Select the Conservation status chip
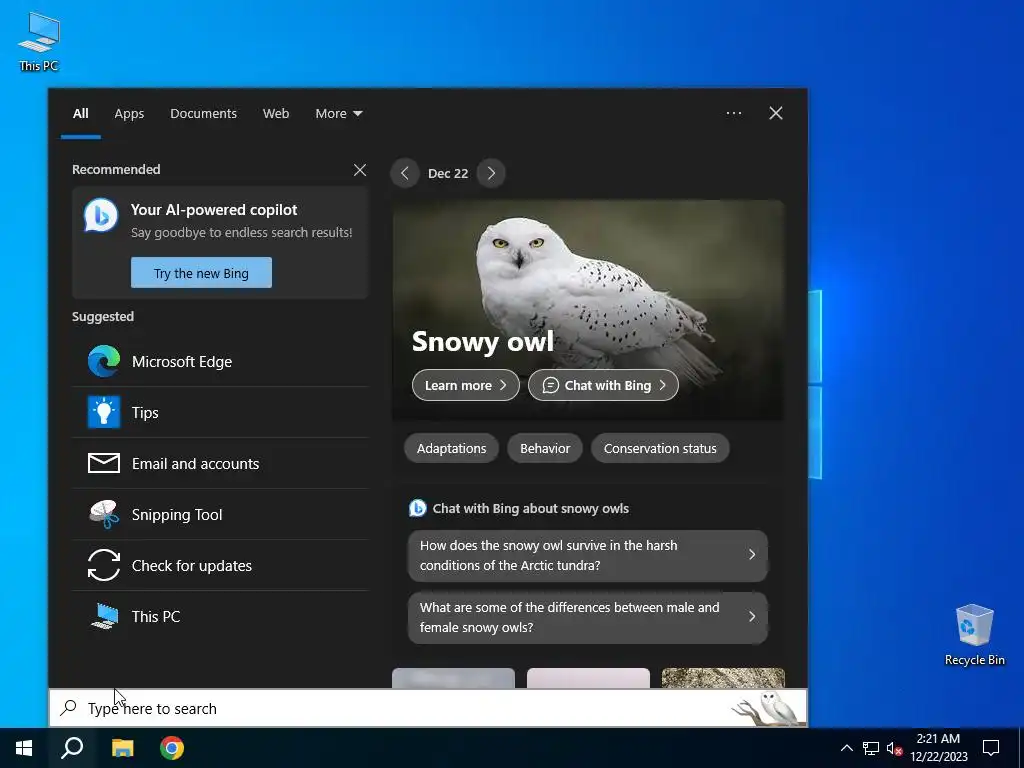Screen dimensions: 1024x768 (x=660, y=449)
